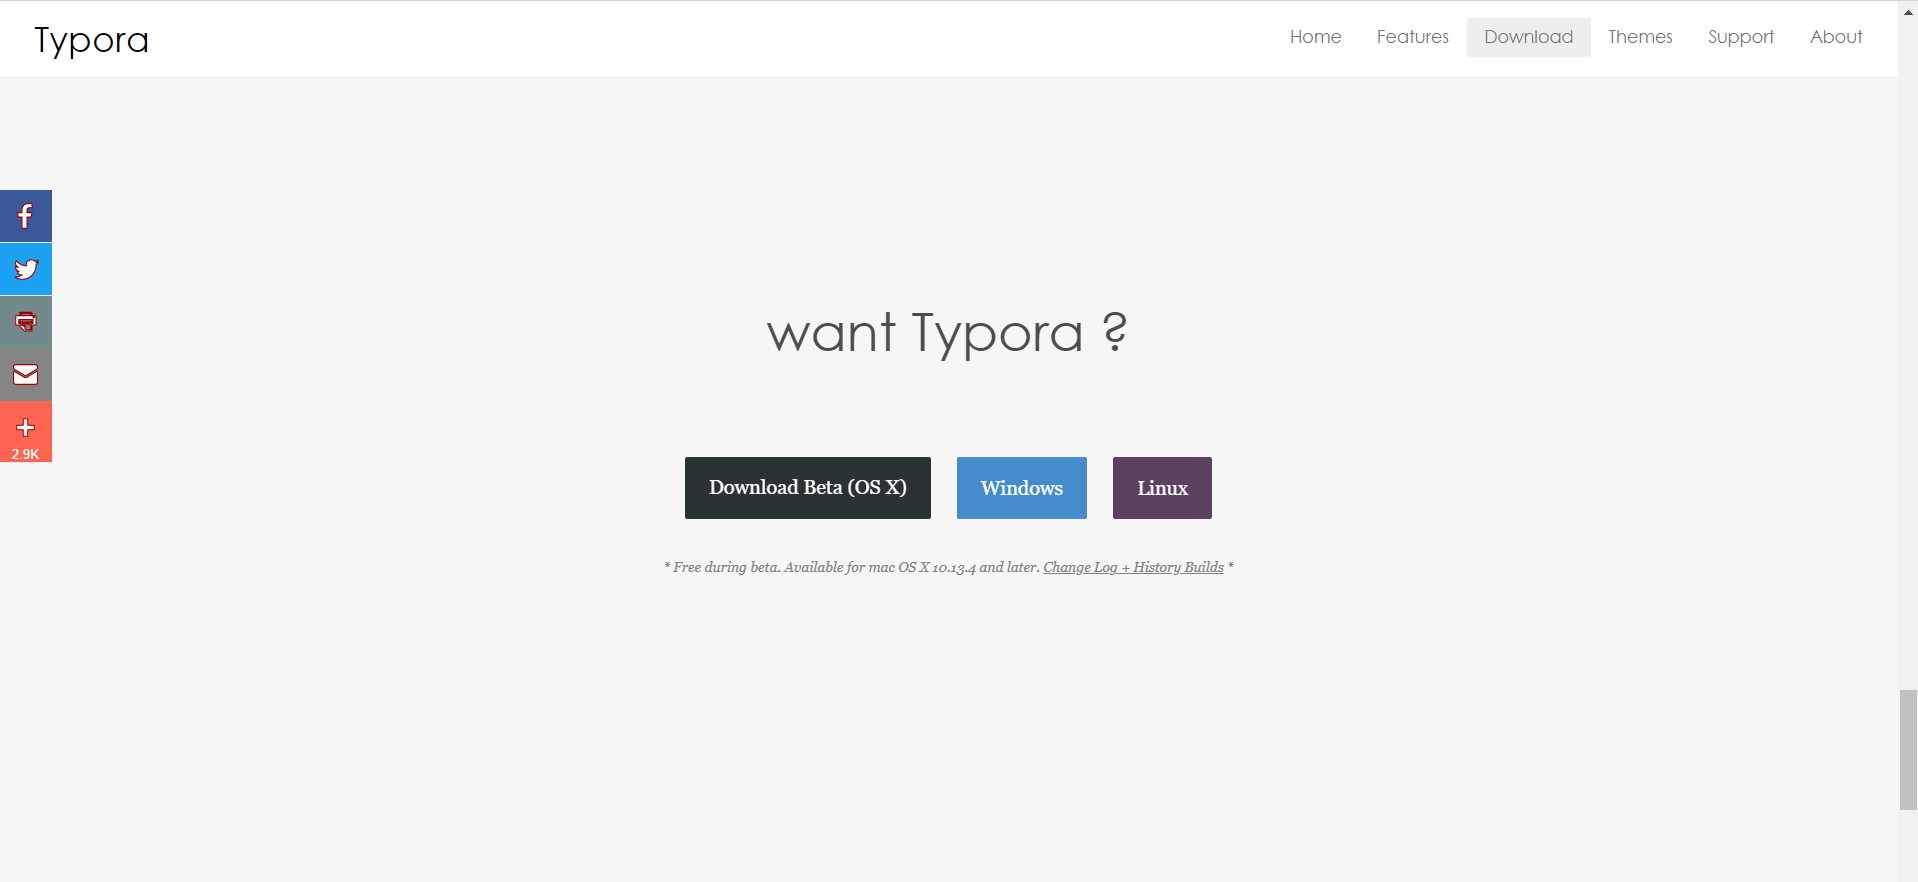Choose the Linux download button

(1162, 488)
